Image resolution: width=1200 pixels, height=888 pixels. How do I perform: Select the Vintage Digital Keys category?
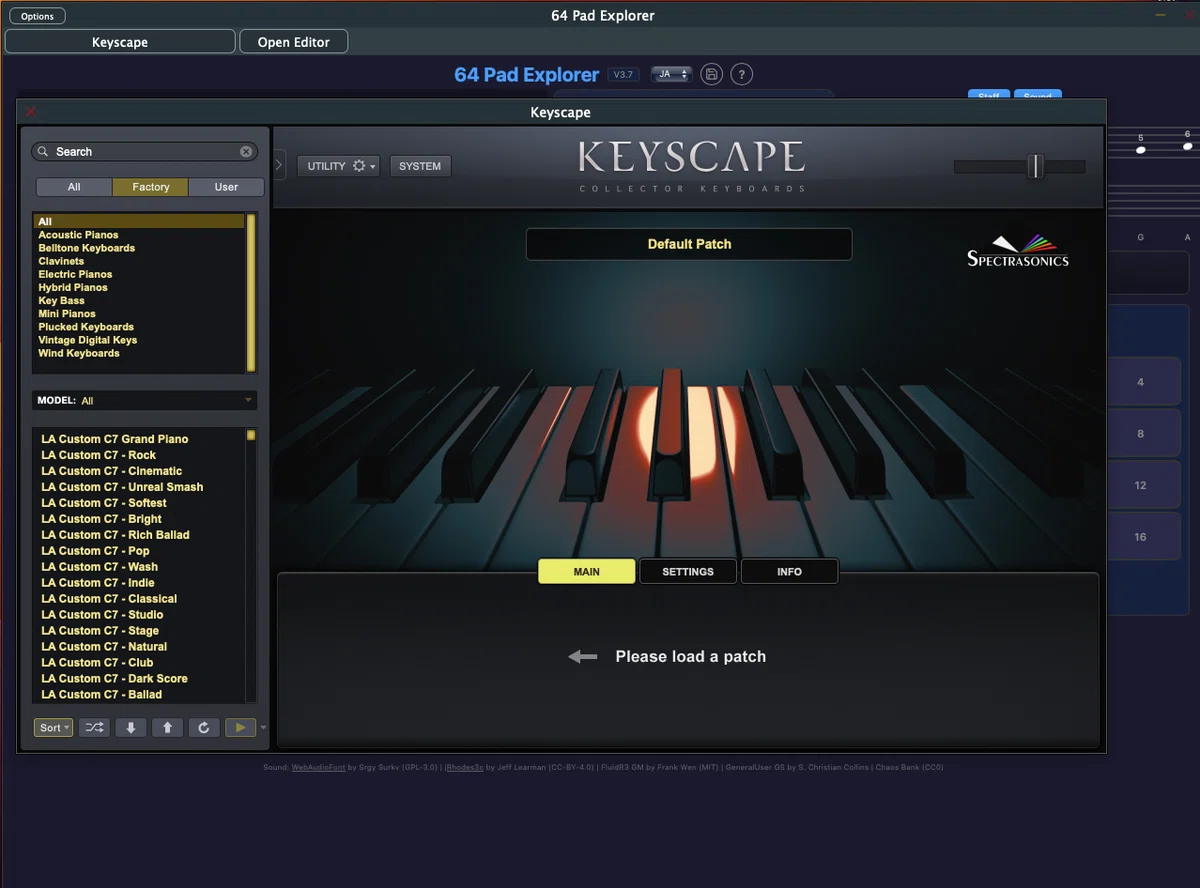(x=88, y=340)
